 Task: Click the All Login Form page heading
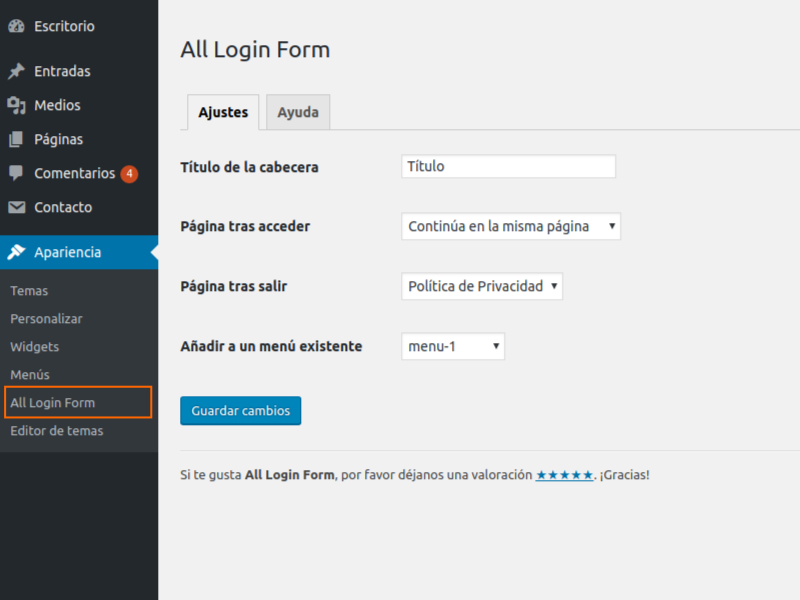pos(255,50)
